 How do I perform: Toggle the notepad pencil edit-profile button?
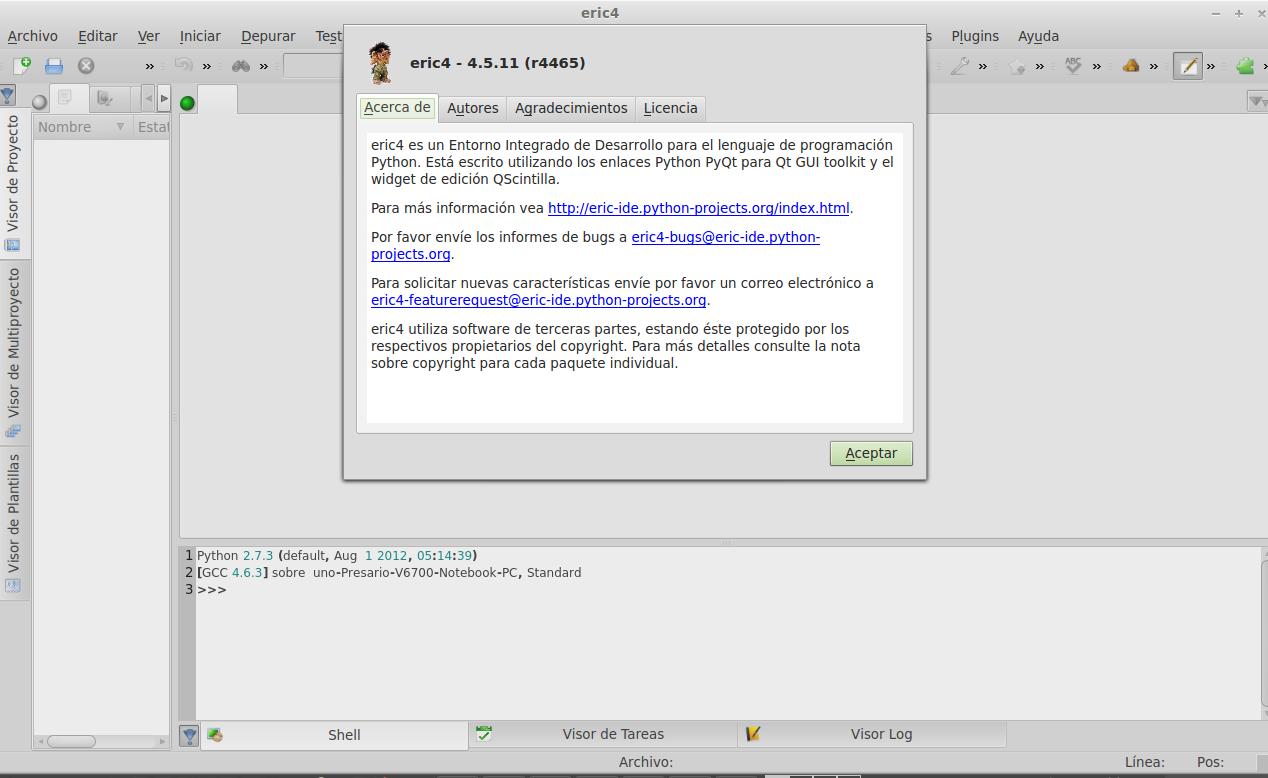(1188, 66)
